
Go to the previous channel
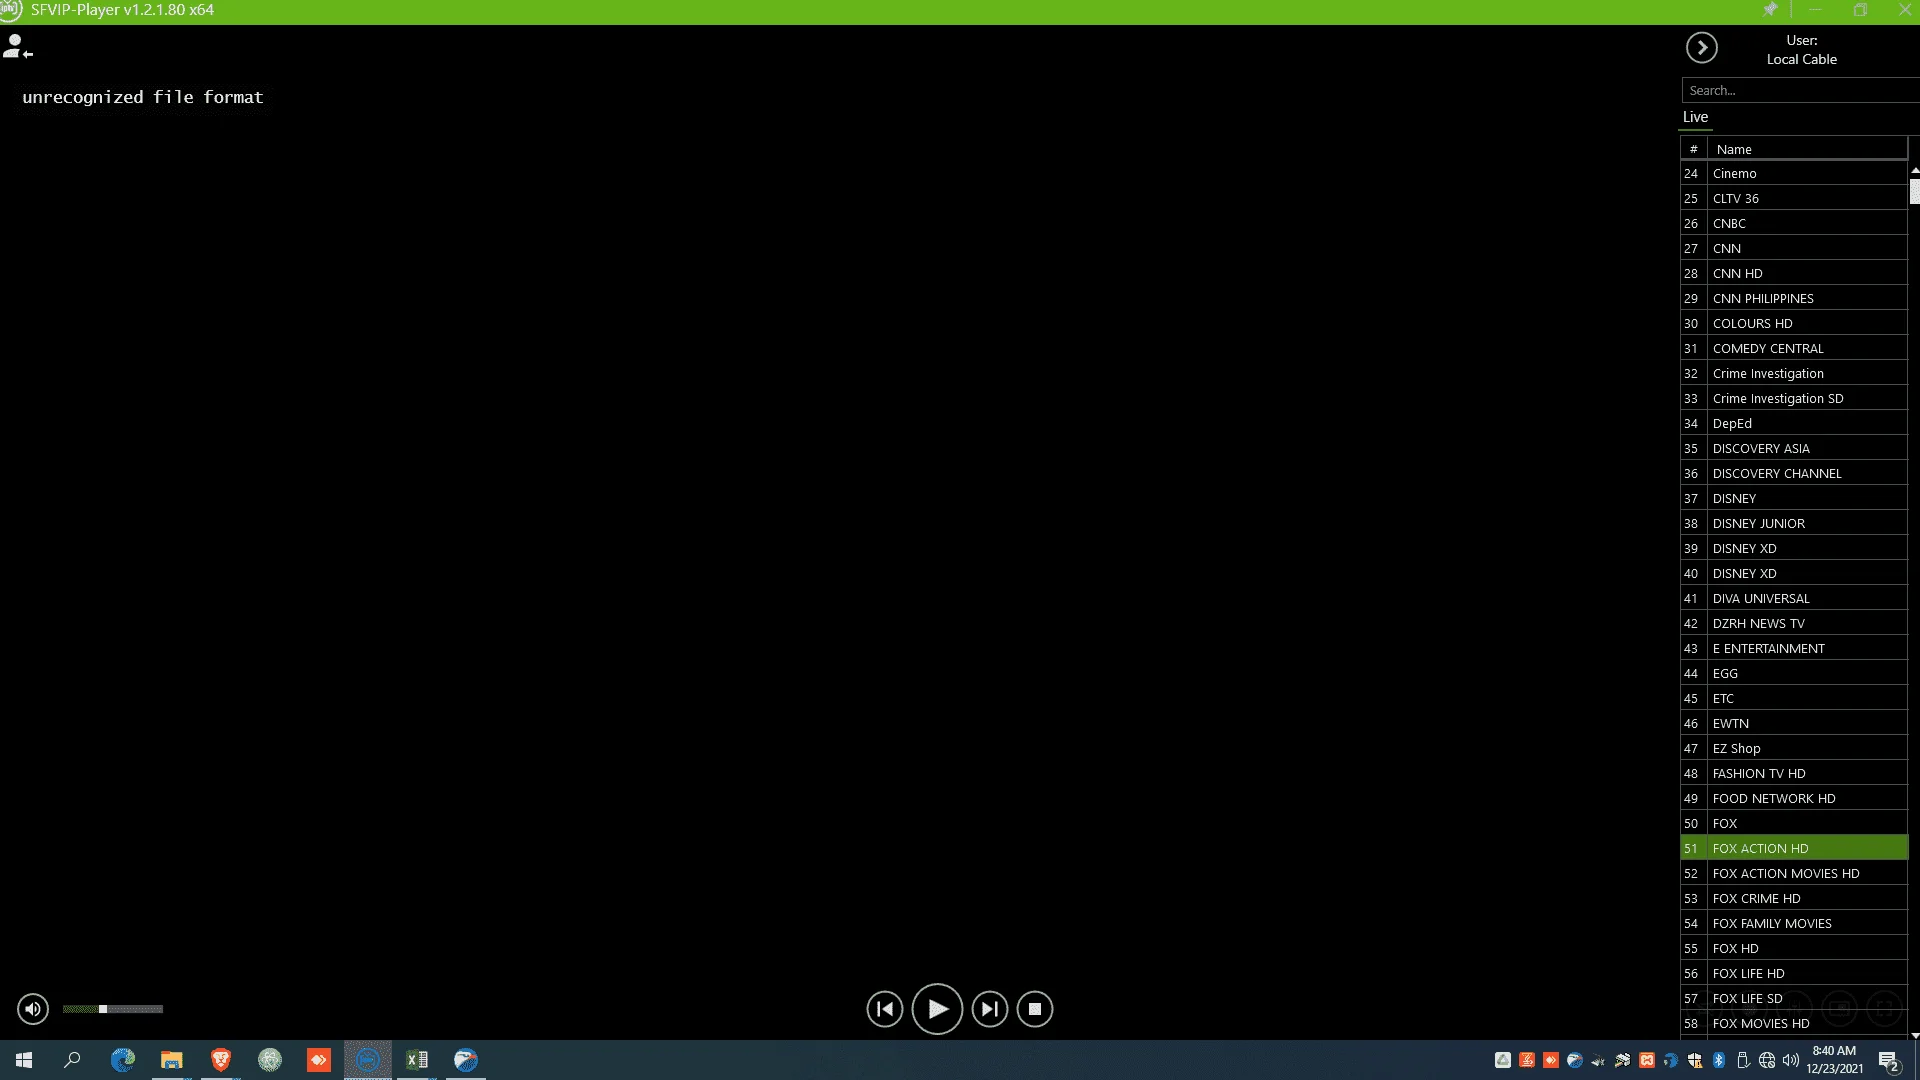[x=885, y=1009]
